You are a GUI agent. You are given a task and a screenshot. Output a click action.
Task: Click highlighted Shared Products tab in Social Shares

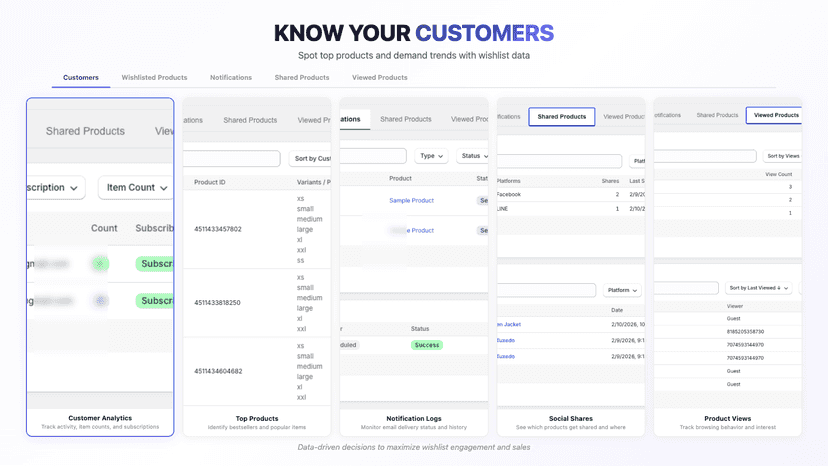562,117
